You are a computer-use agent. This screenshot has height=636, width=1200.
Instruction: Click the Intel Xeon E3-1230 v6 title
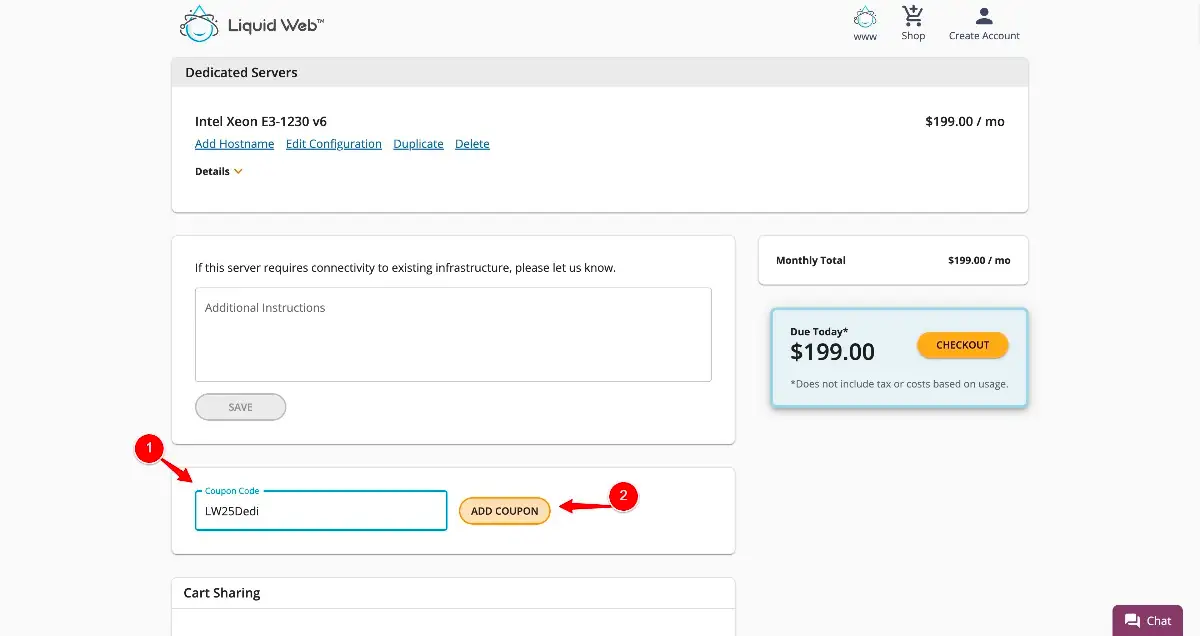point(261,122)
